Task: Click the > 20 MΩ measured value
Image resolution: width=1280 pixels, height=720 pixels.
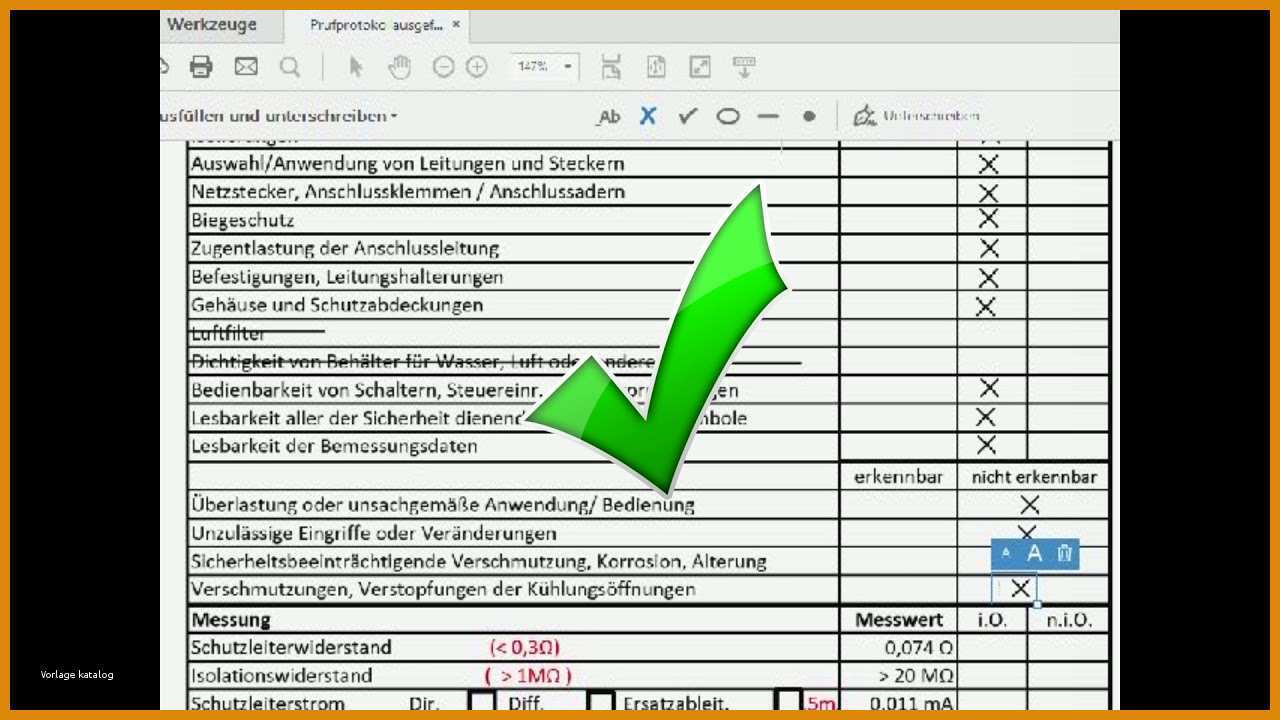Action: [915, 675]
